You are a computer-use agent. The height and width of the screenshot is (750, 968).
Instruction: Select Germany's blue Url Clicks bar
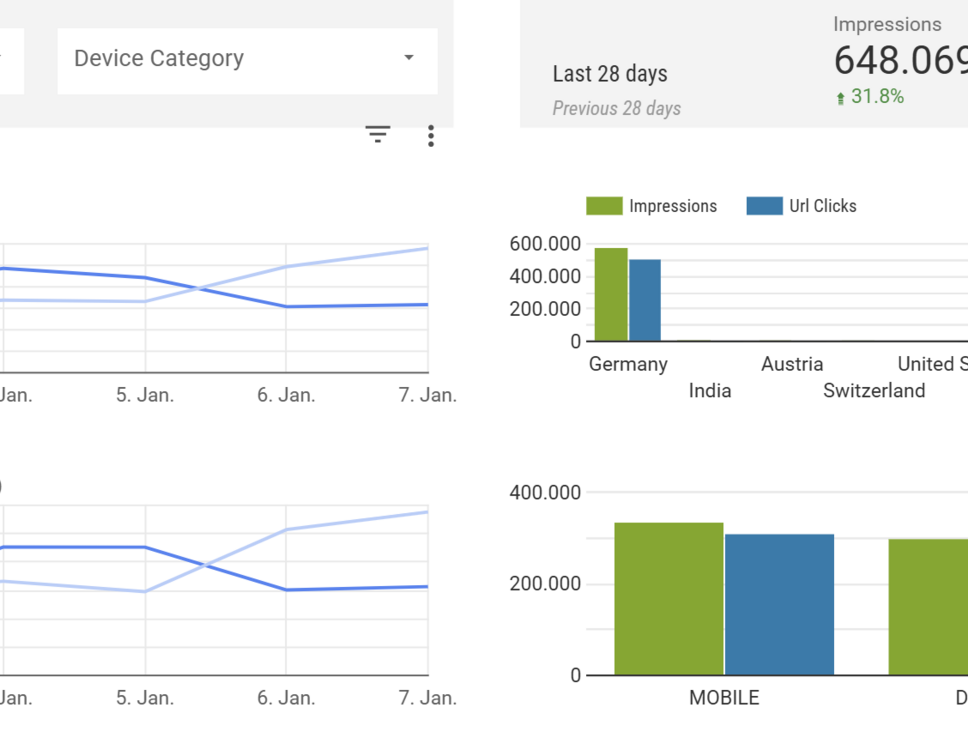(645, 300)
